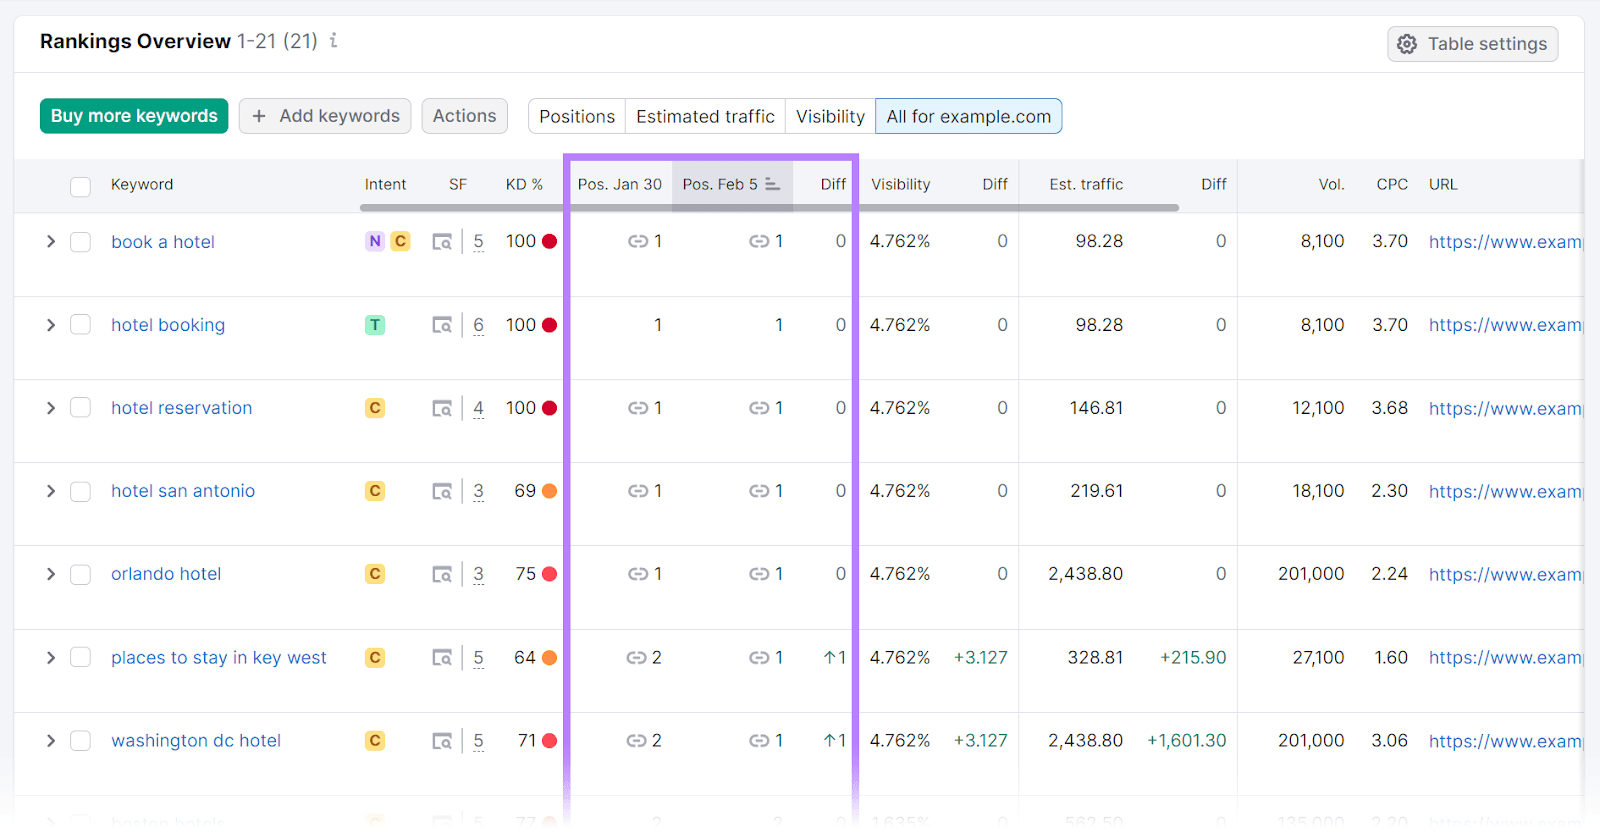The image size is (1600, 833).
Task: Click C intent badge for hotel san antonio
Action: 375,491
